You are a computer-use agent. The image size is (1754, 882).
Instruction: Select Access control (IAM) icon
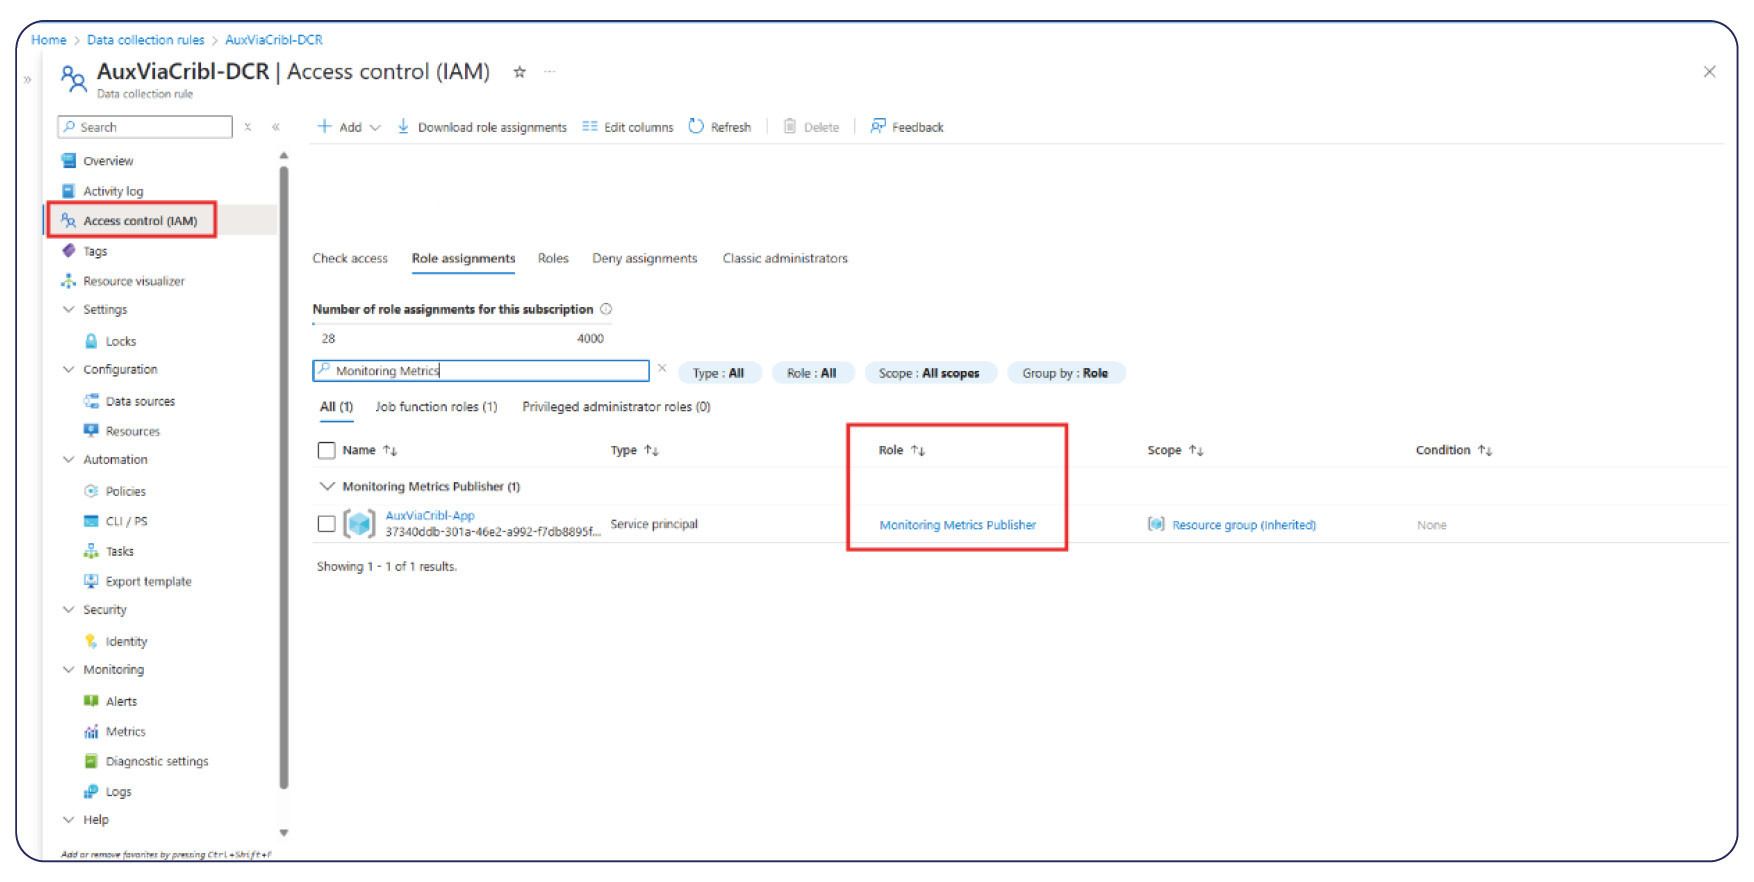coord(68,220)
